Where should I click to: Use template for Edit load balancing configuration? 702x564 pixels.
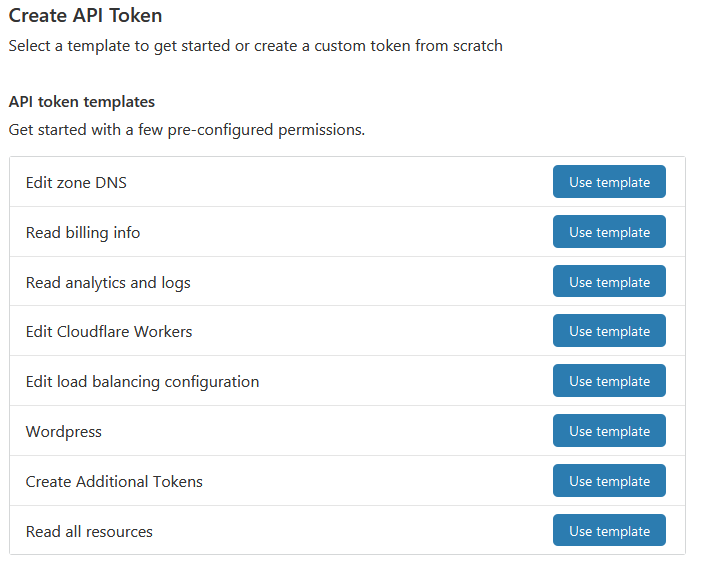[609, 381]
